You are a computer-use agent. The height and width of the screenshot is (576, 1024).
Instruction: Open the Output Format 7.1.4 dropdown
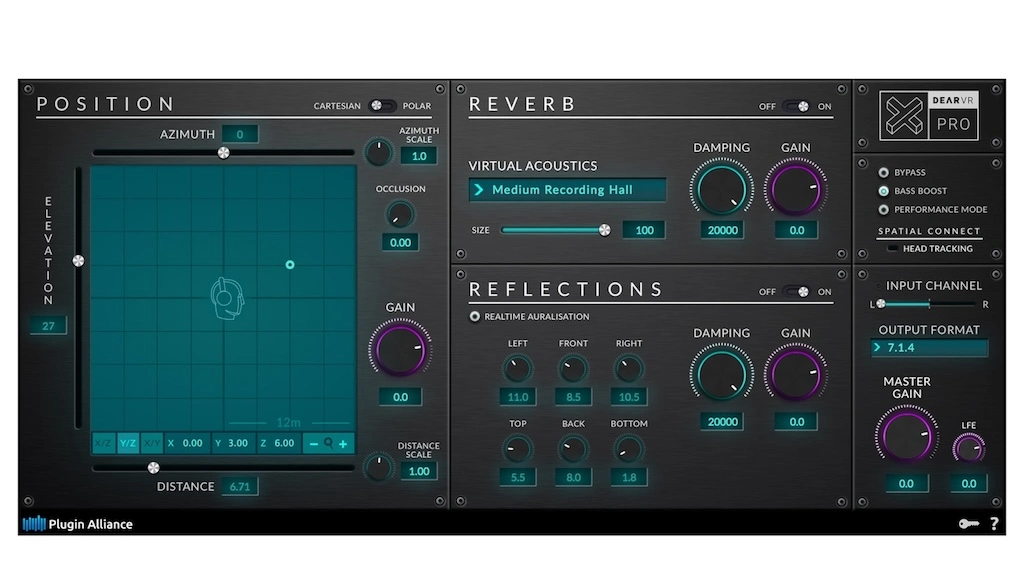click(930, 348)
